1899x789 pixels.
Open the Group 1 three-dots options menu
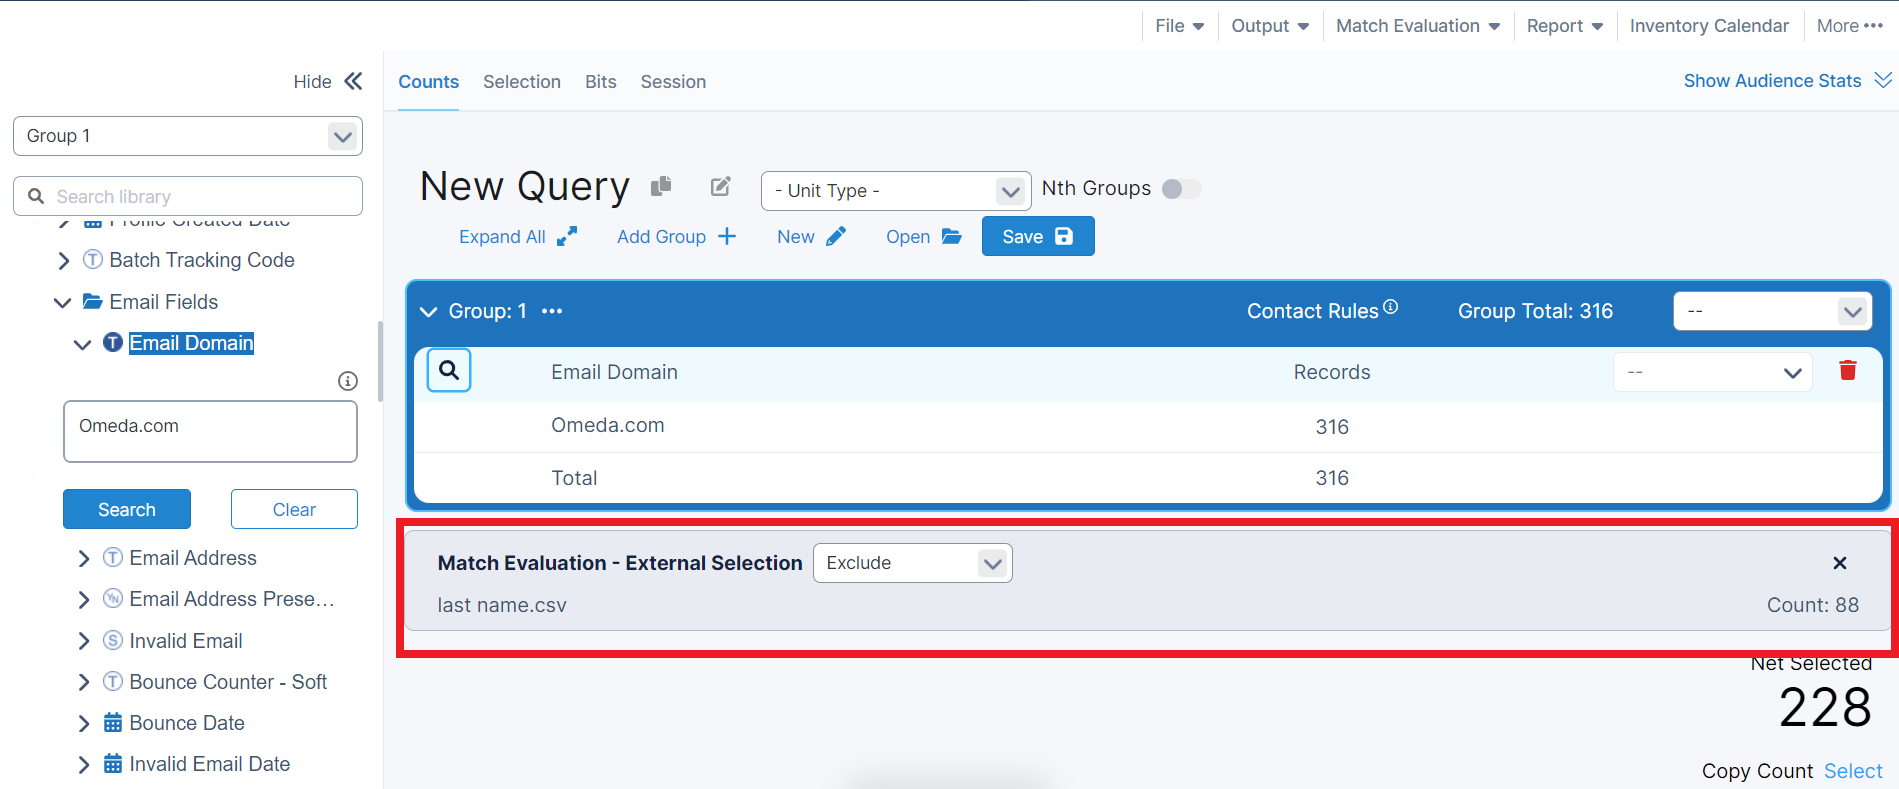[552, 311]
